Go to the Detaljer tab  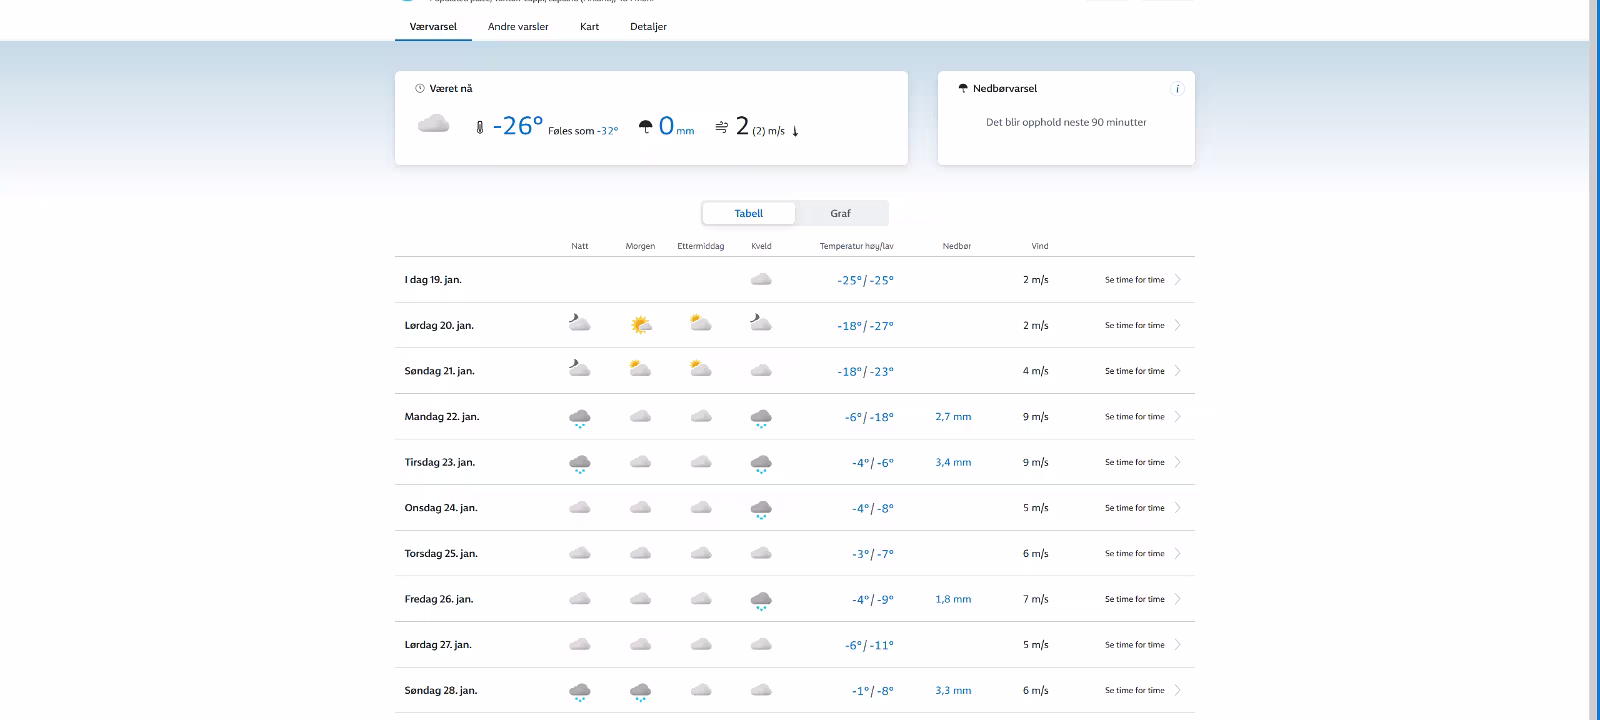(648, 27)
